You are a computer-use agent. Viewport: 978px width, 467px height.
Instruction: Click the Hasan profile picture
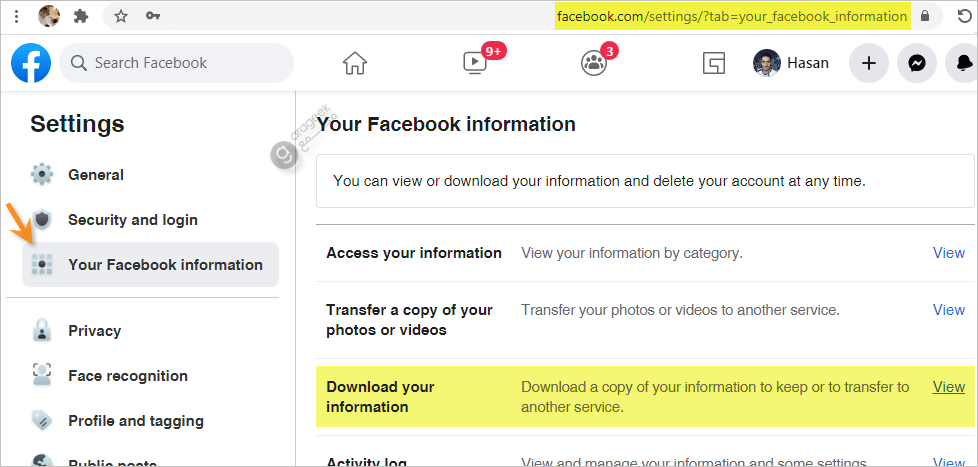pyautogui.click(x=767, y=63)
